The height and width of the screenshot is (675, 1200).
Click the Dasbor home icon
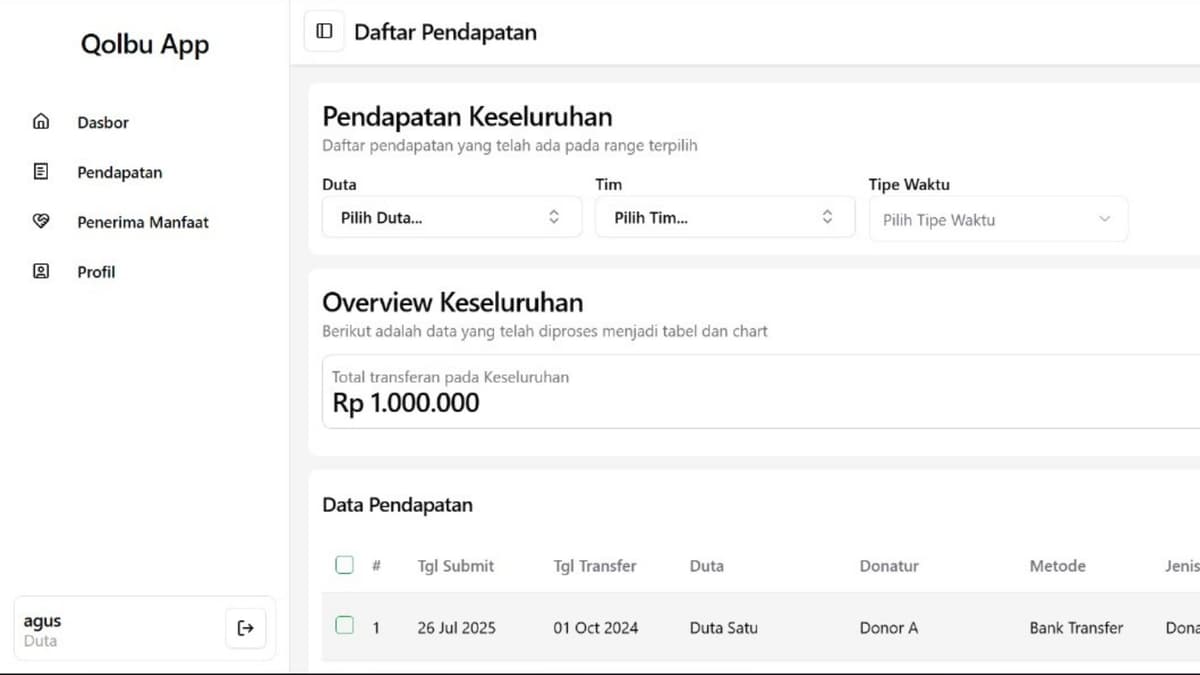pyautogui.click(x=41, y=122)
